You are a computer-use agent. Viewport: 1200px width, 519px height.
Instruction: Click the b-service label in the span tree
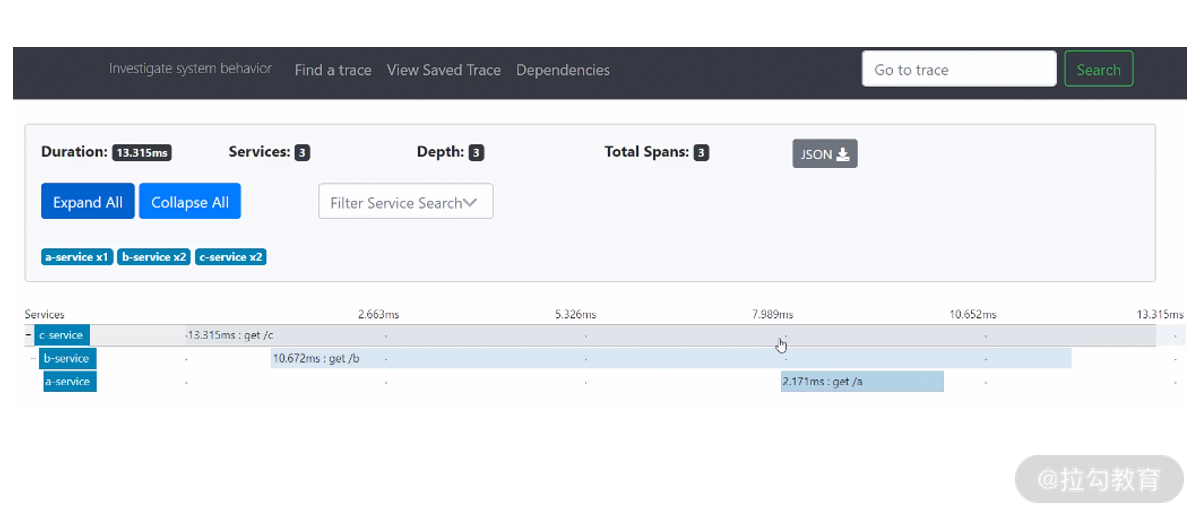tap(67, 358)
